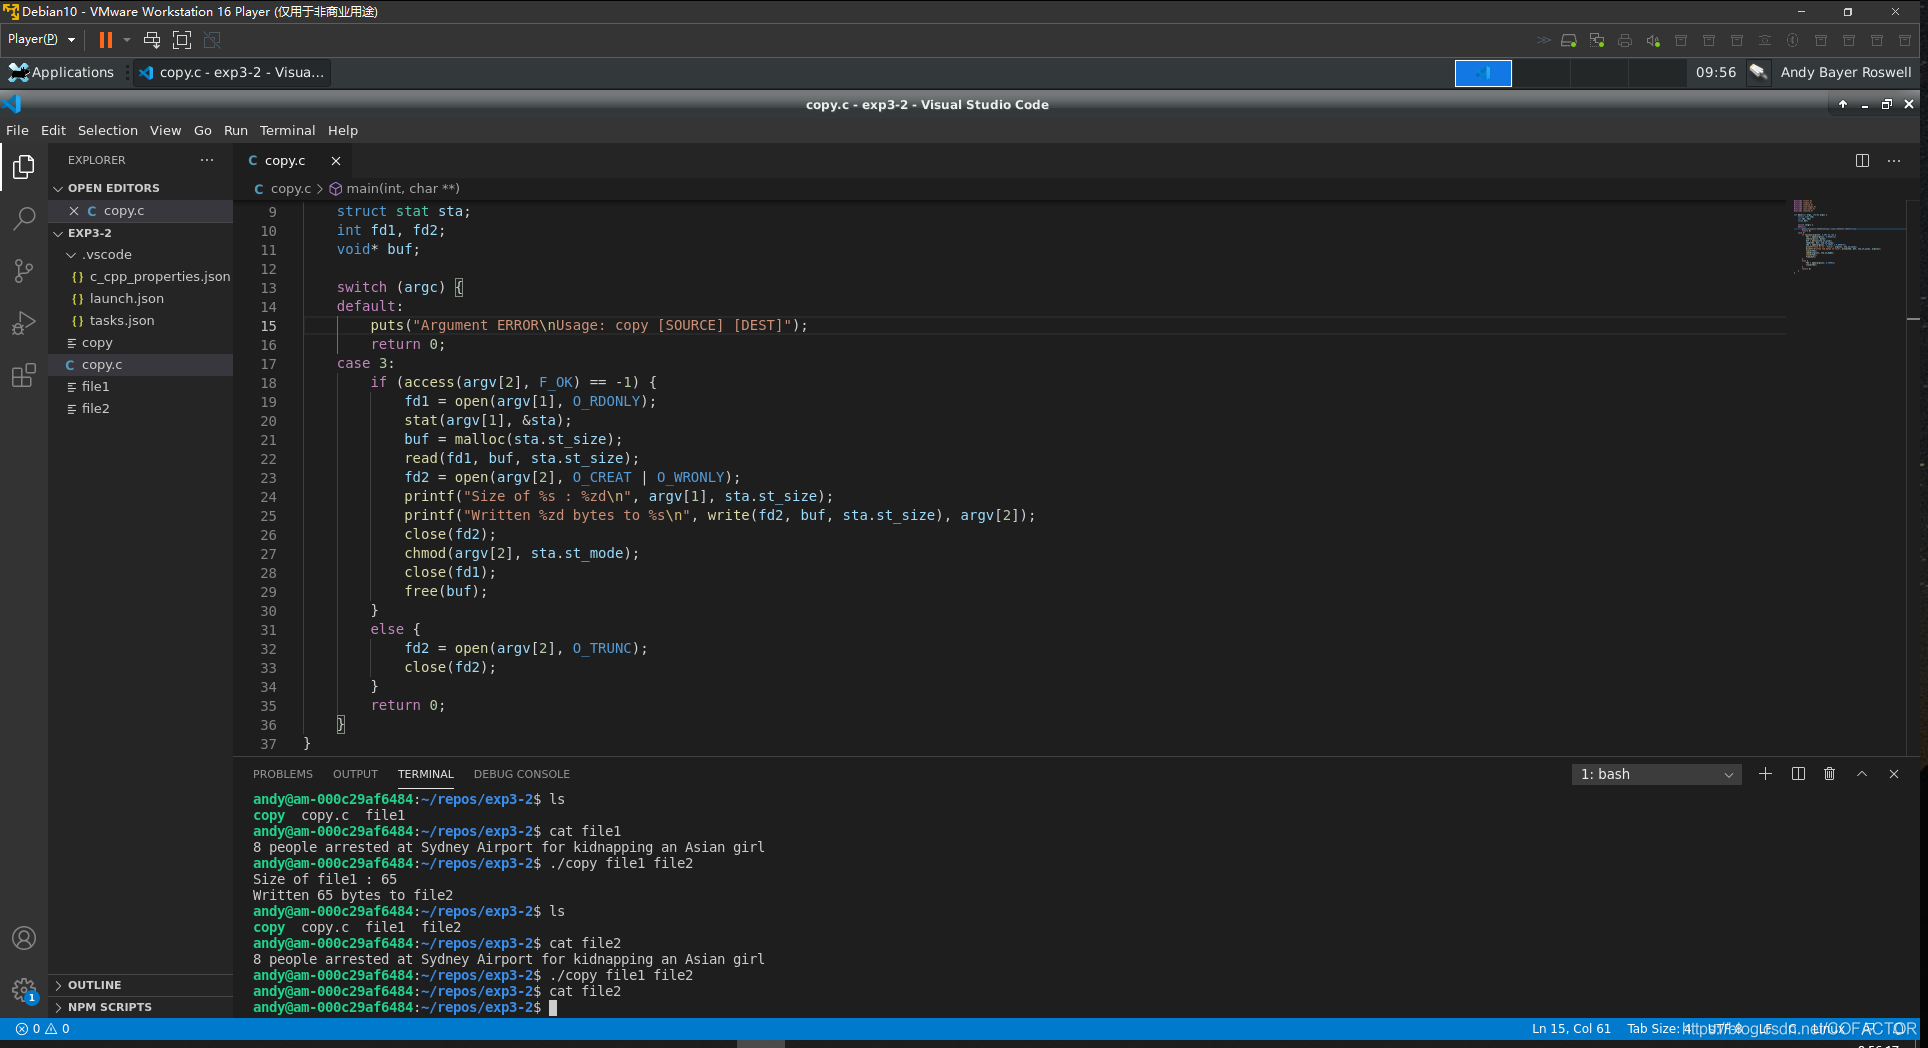Close copy.c in Open Editors list
1928x1048 pixels.
point(74,211)
